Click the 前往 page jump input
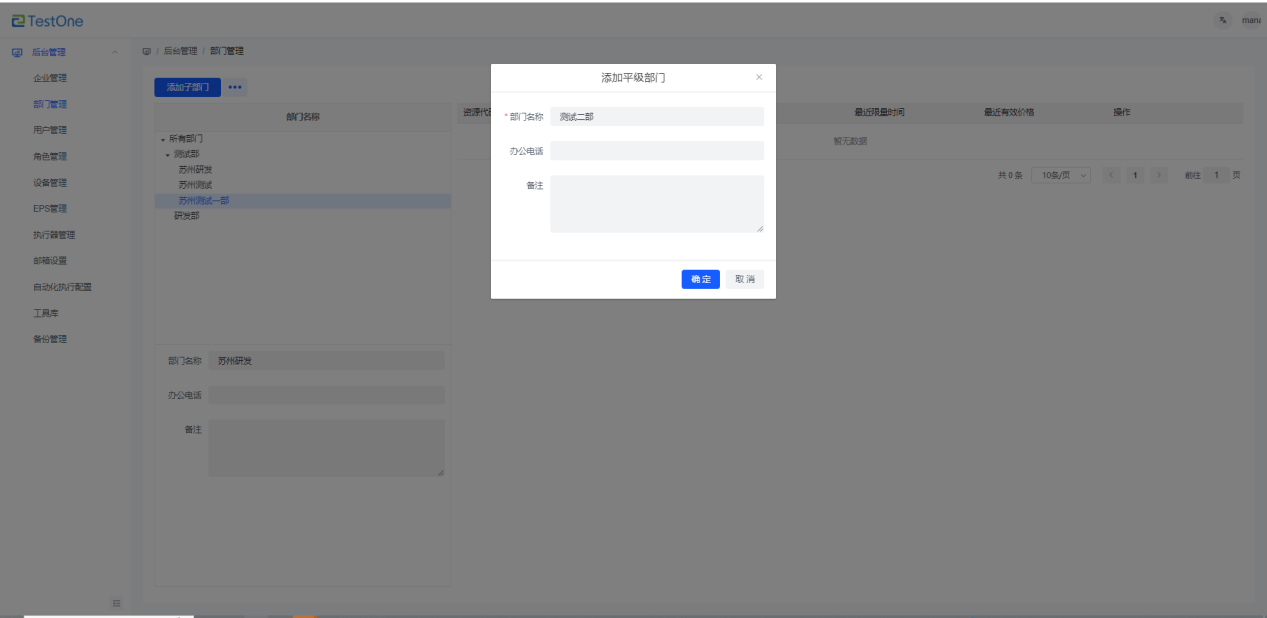Image resolution: width=1267 pixels, height=618 pixels. pyautogui.click(x=1216, y=175)
